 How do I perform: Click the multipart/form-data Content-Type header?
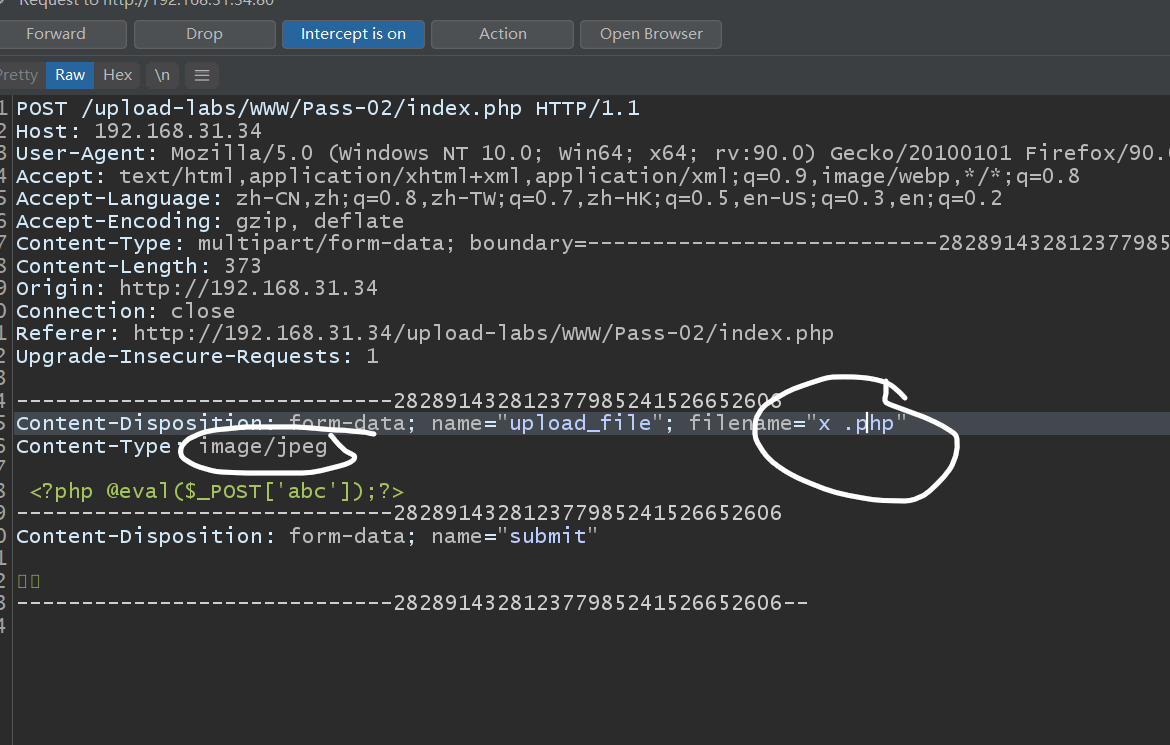(x=592, y=243)
